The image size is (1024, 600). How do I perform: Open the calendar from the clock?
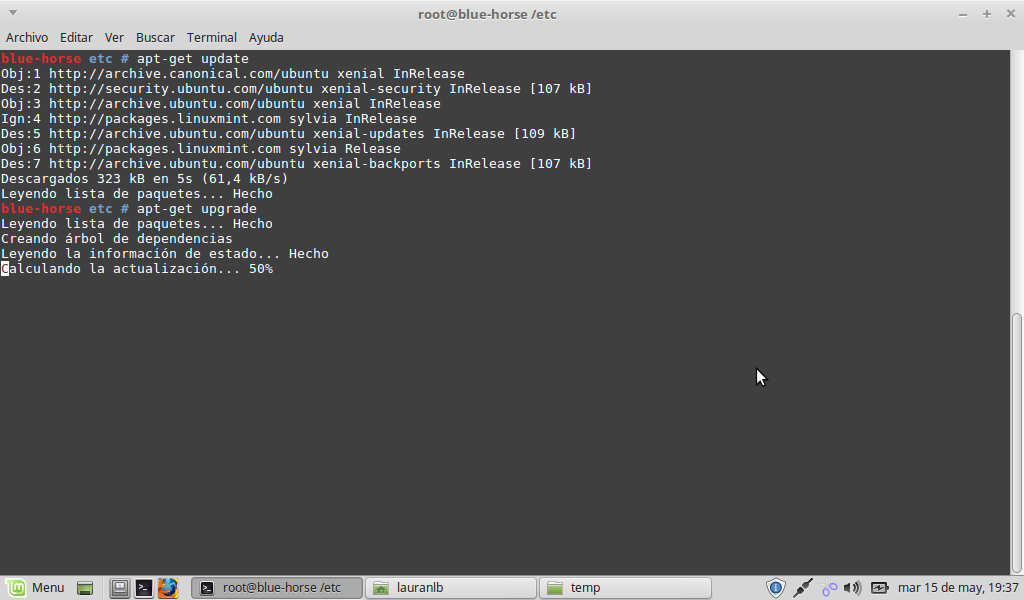click(958, 588)
